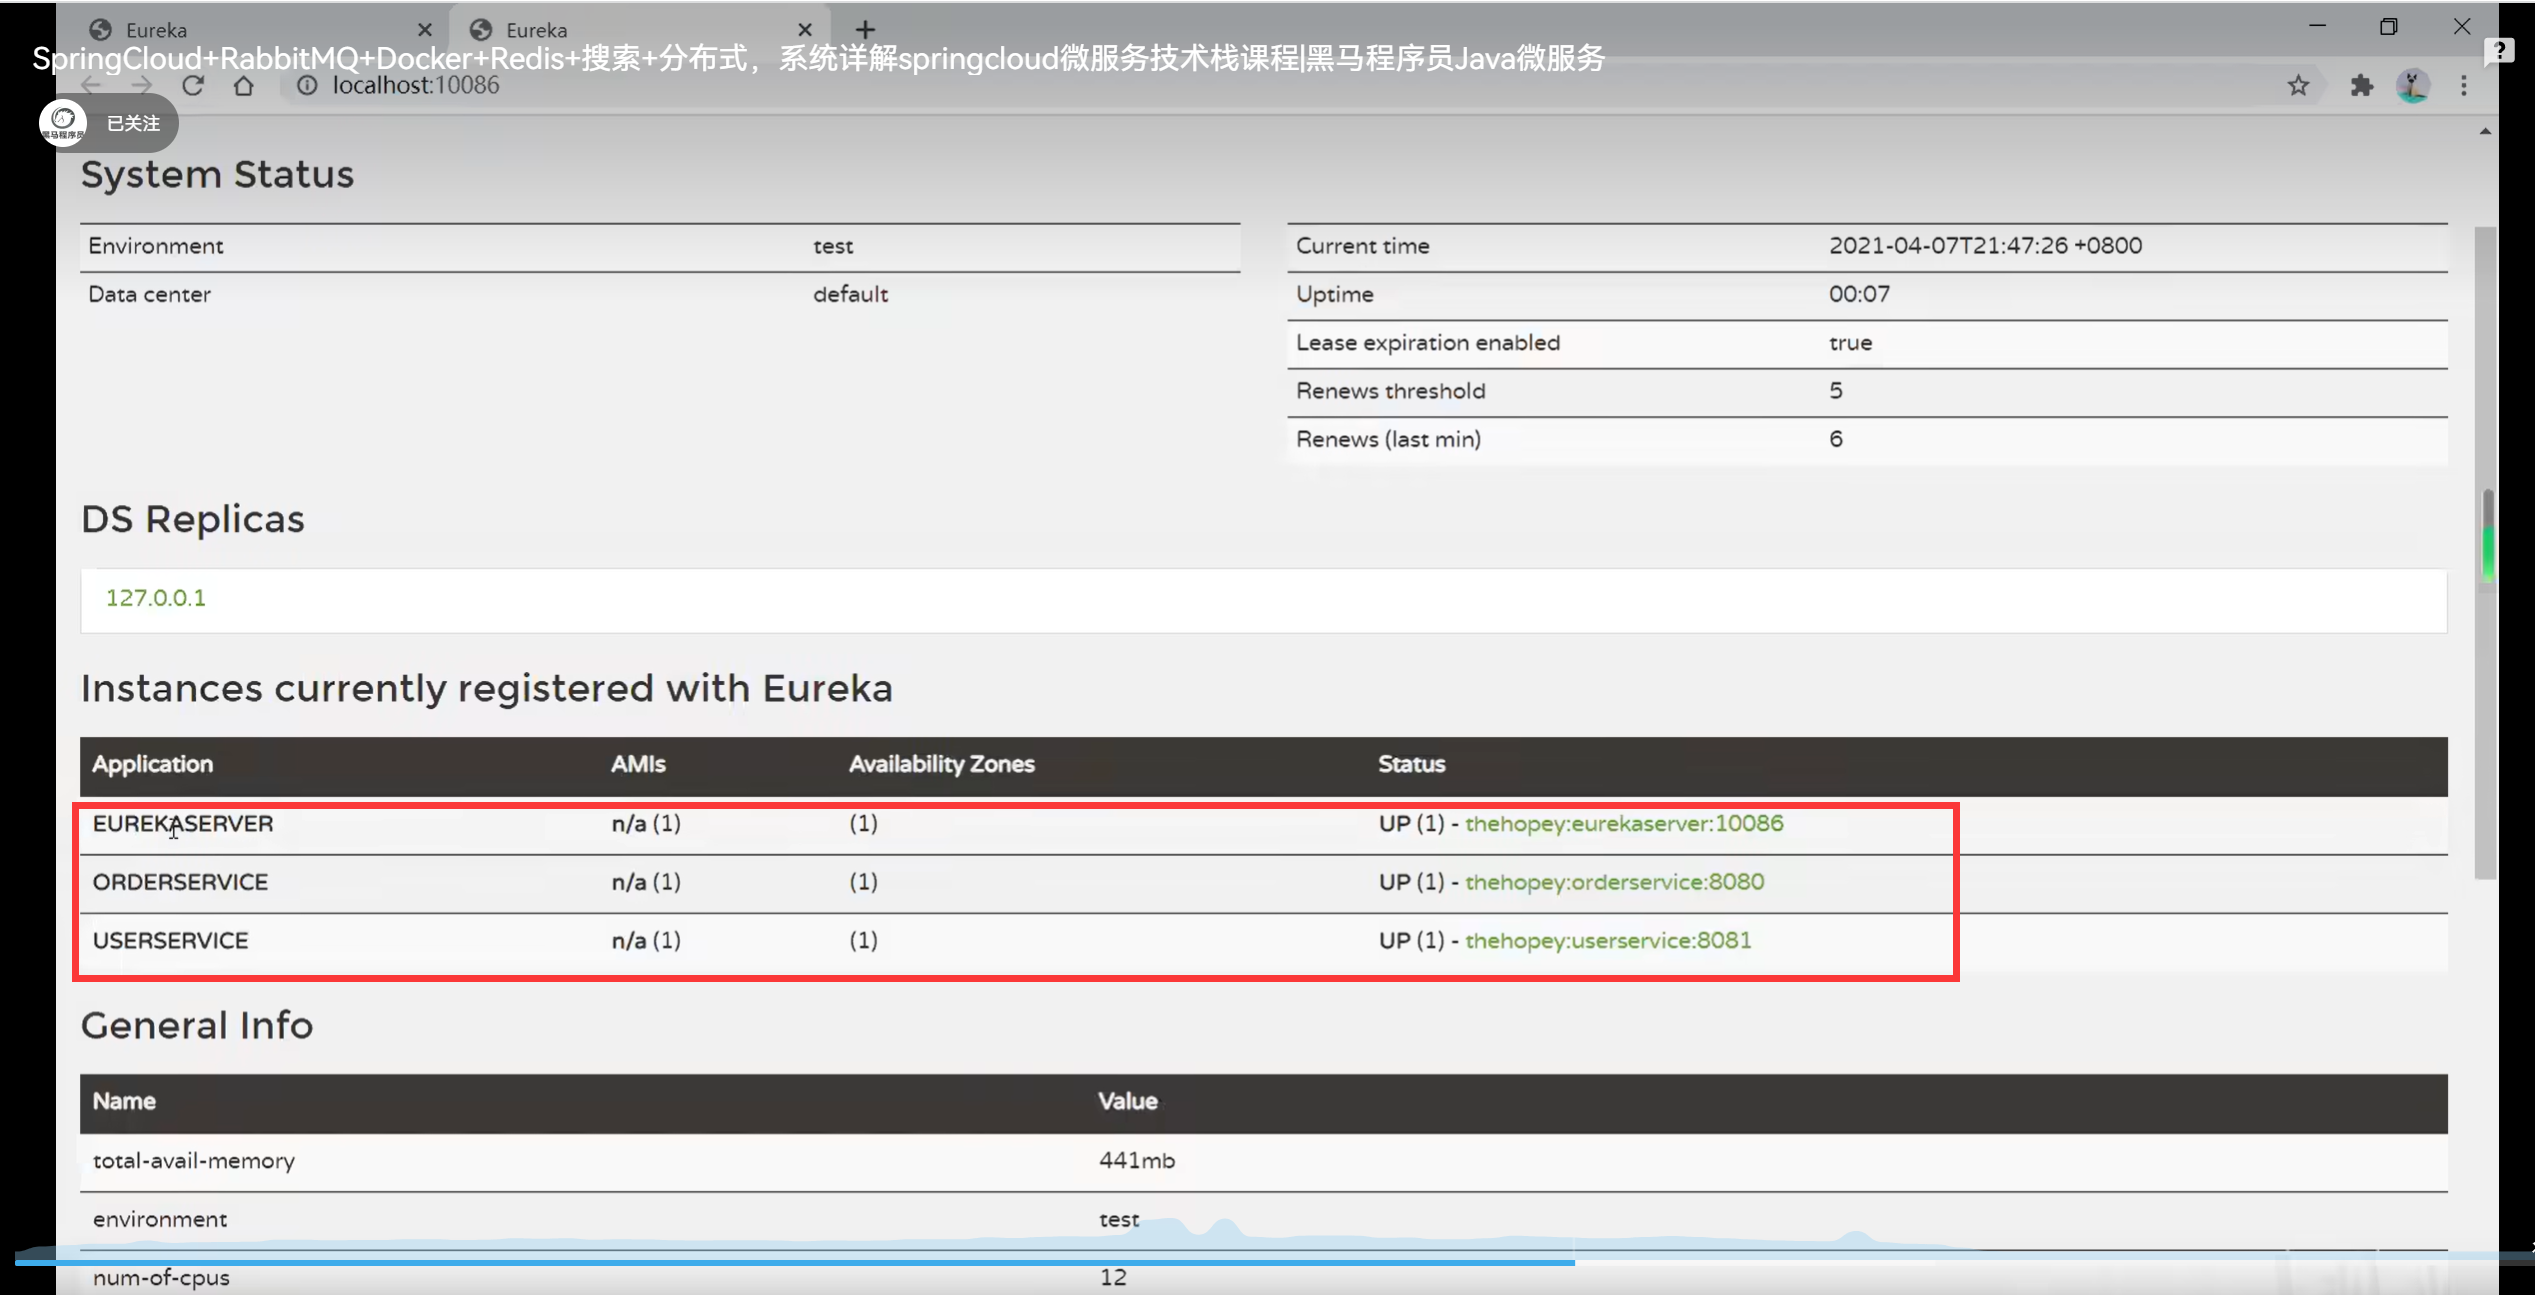Screen dimensions: 2535x1295
Task: Click the 127.0.0.1 replica link
Action: click(156, 598)
